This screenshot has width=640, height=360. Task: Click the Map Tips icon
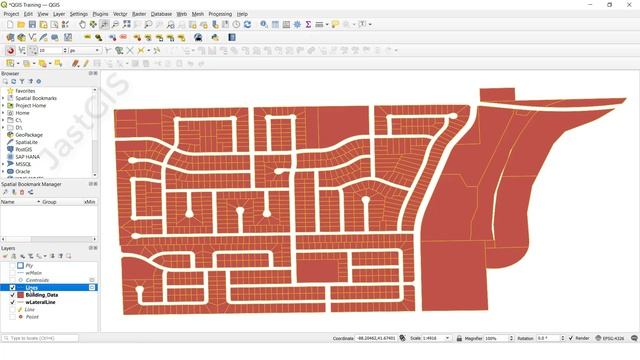point(335,24)
